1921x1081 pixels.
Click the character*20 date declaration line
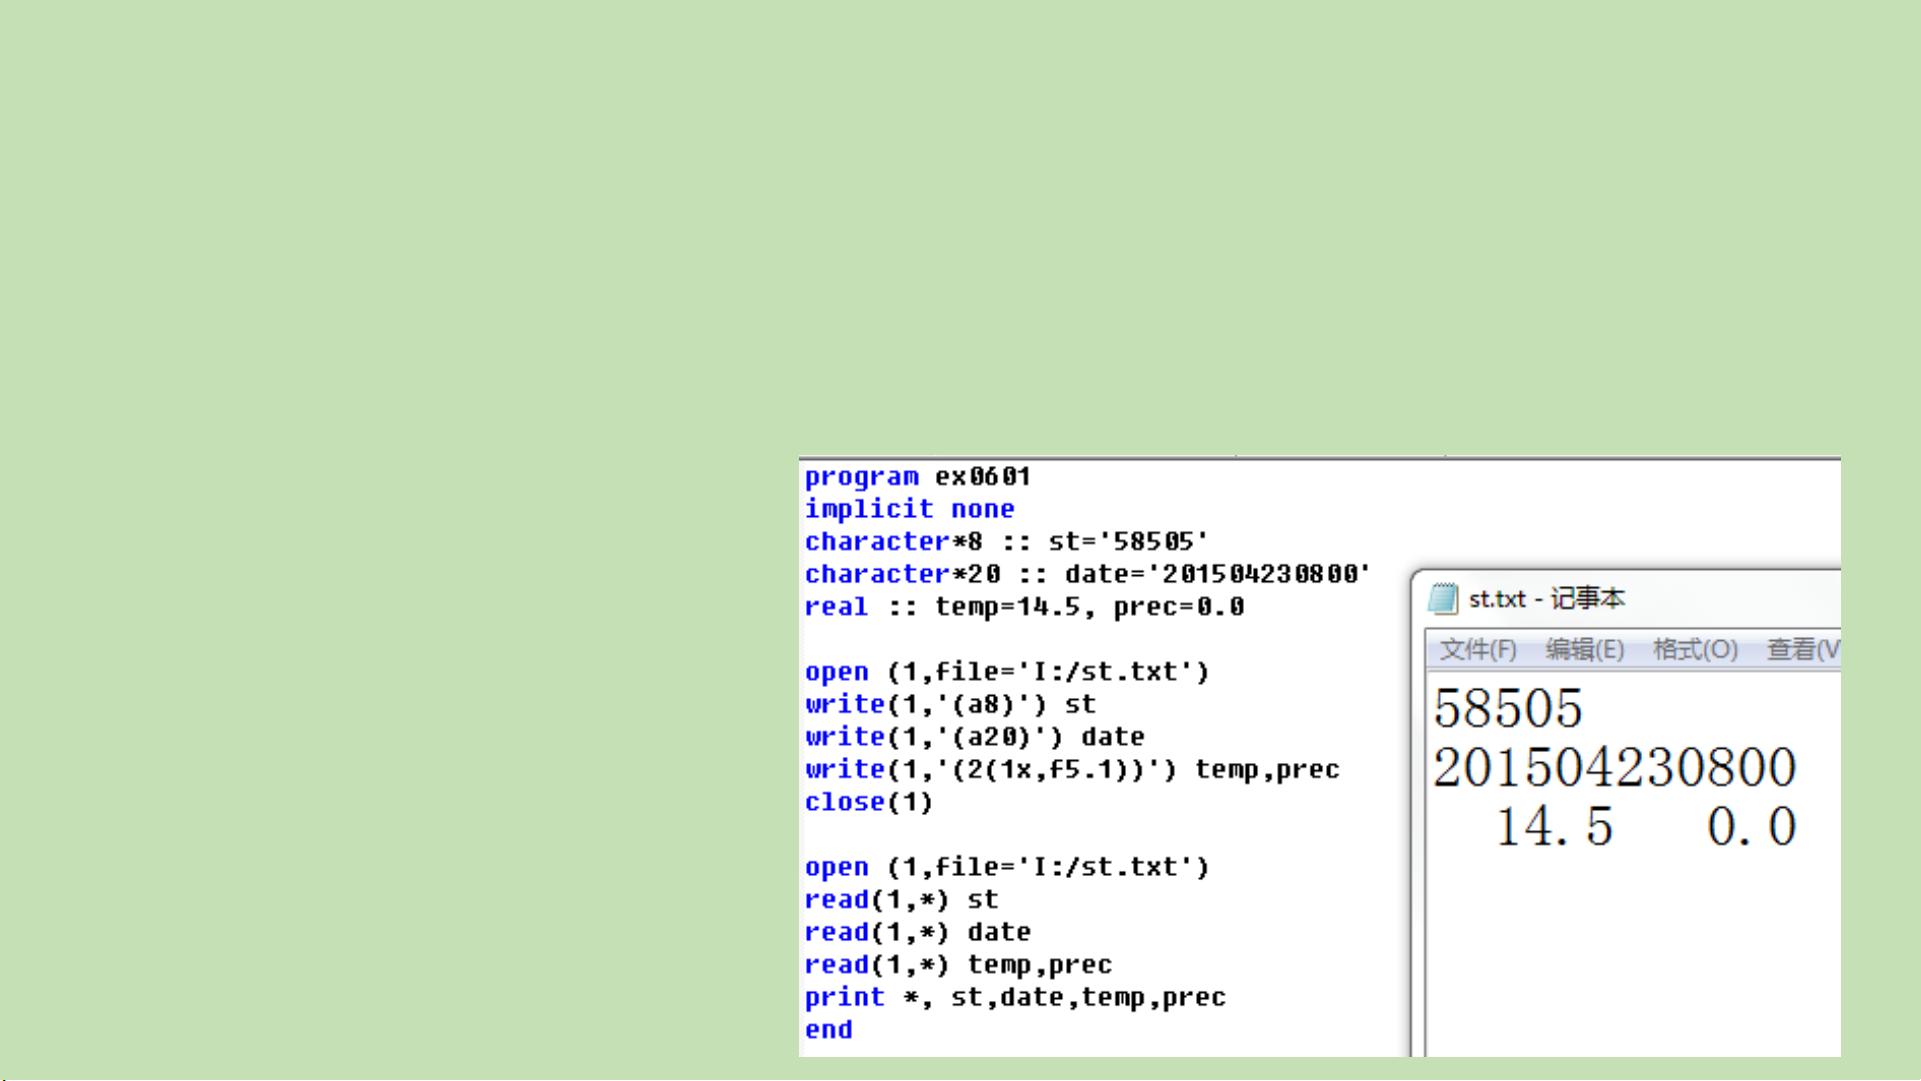coord(1087,574)
